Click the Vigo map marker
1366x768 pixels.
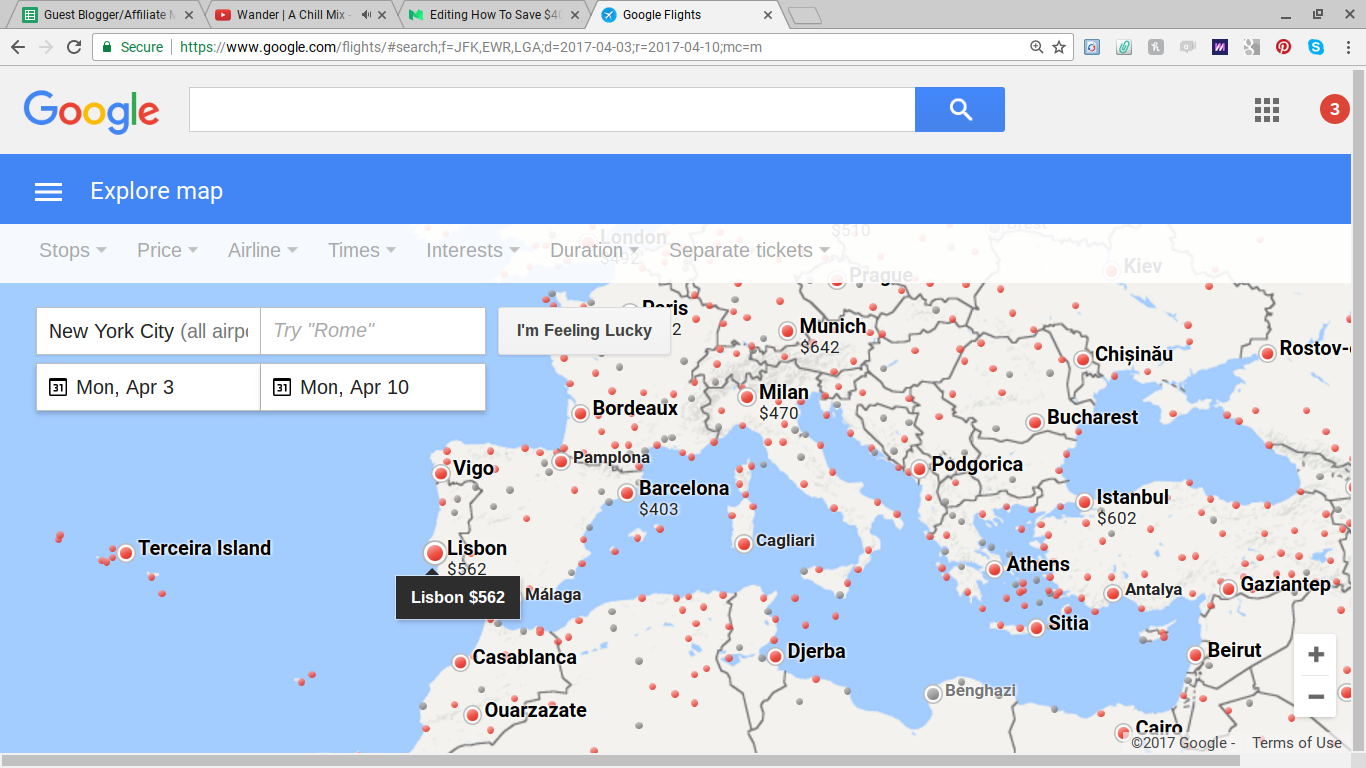point(440,473)
